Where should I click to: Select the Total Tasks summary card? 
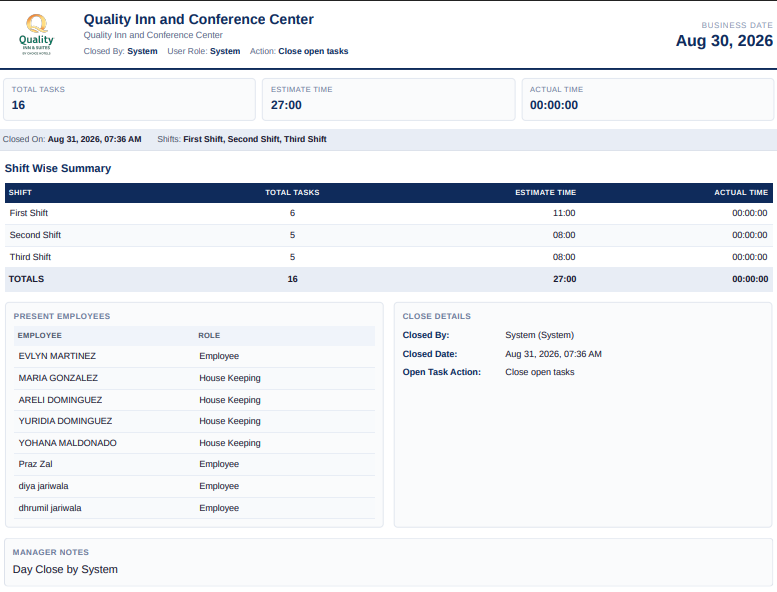pos(129,99)
